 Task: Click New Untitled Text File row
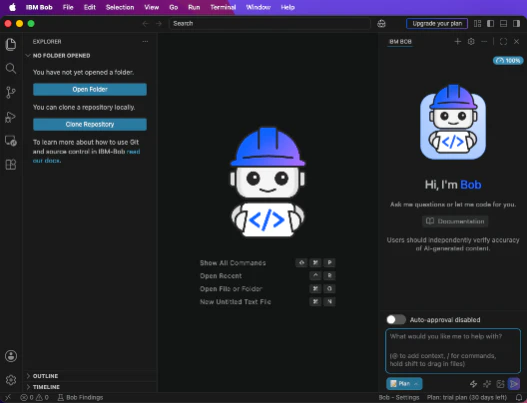tap(267, 302)
